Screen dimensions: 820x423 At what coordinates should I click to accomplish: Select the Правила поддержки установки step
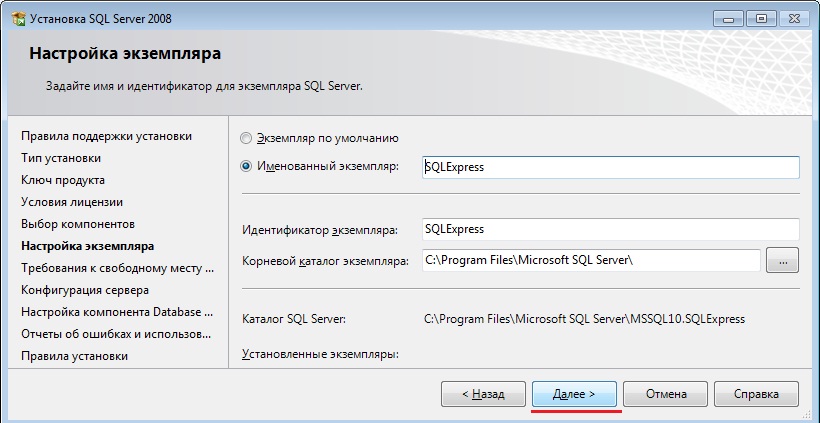[107, 136]
